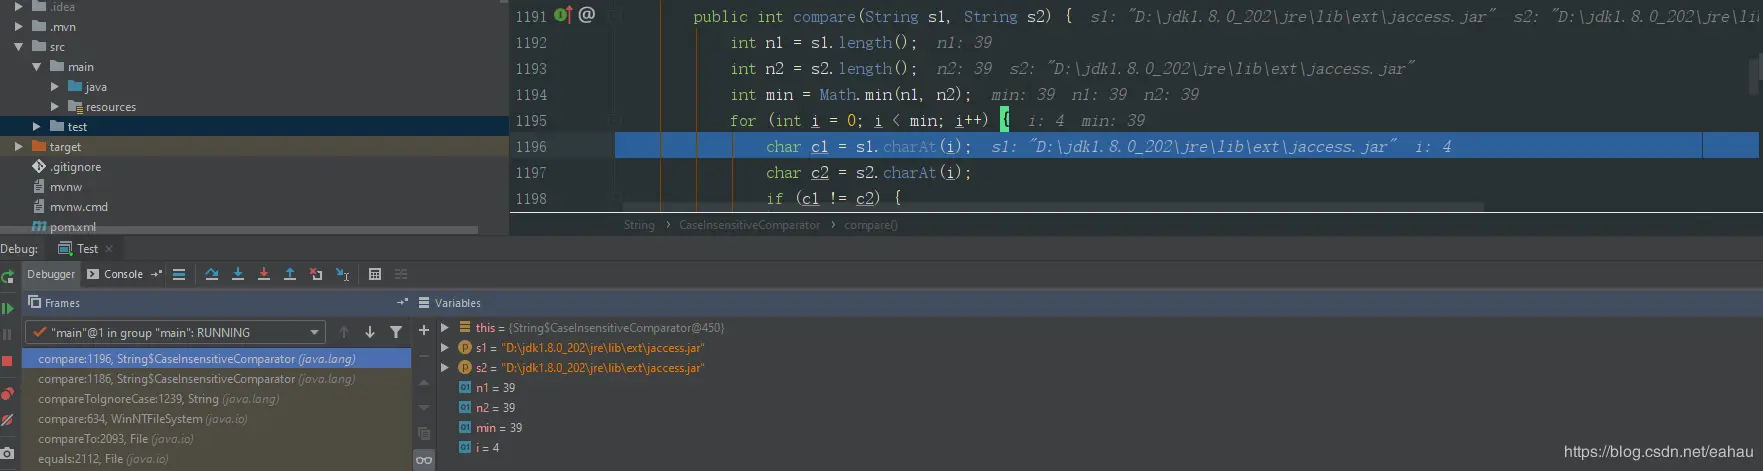Click String breadcrumb in editor
This screenshot has width=1763, height=471.
(639, 225)
